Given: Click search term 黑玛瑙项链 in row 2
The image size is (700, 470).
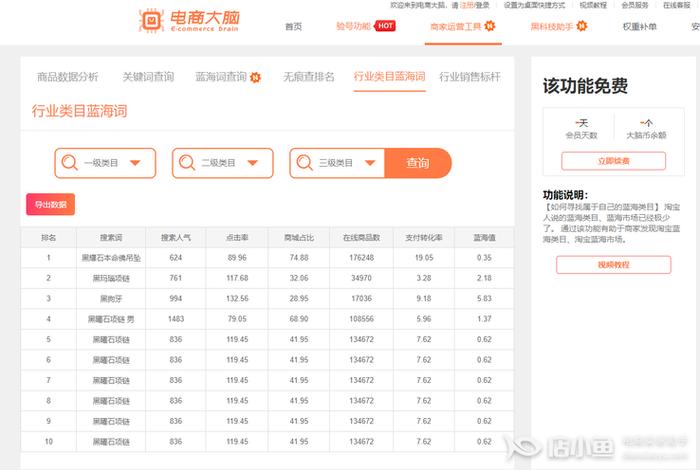Looking at the screenshot, I should [111, 279].
